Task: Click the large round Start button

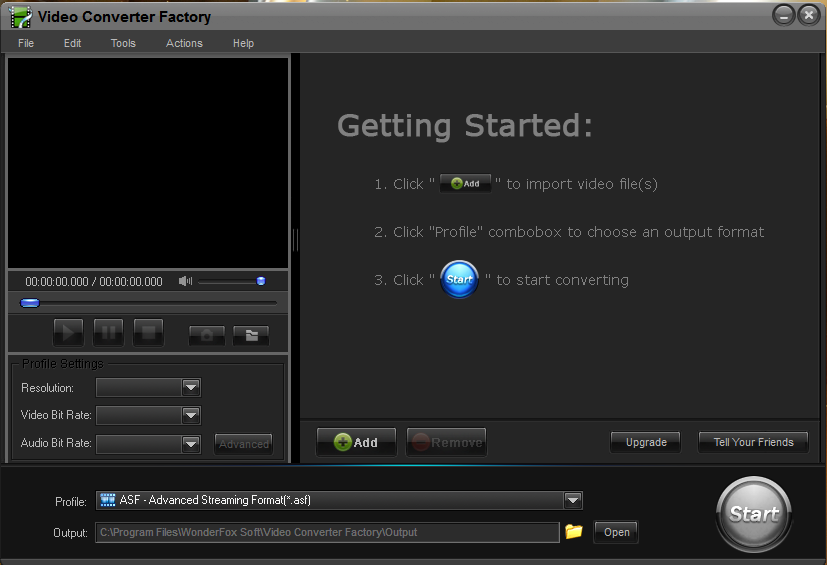Action: click(754, 514)
